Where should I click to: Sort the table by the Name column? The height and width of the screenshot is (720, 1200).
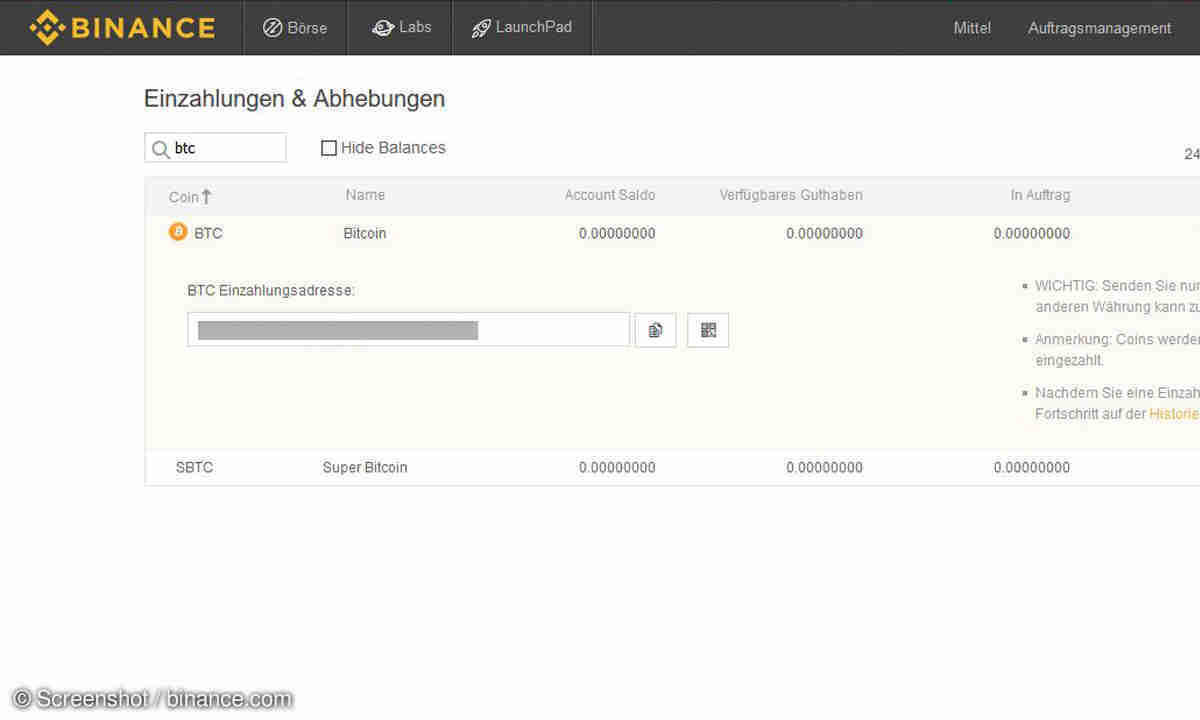pyautogui.click(x=364, y=195)
